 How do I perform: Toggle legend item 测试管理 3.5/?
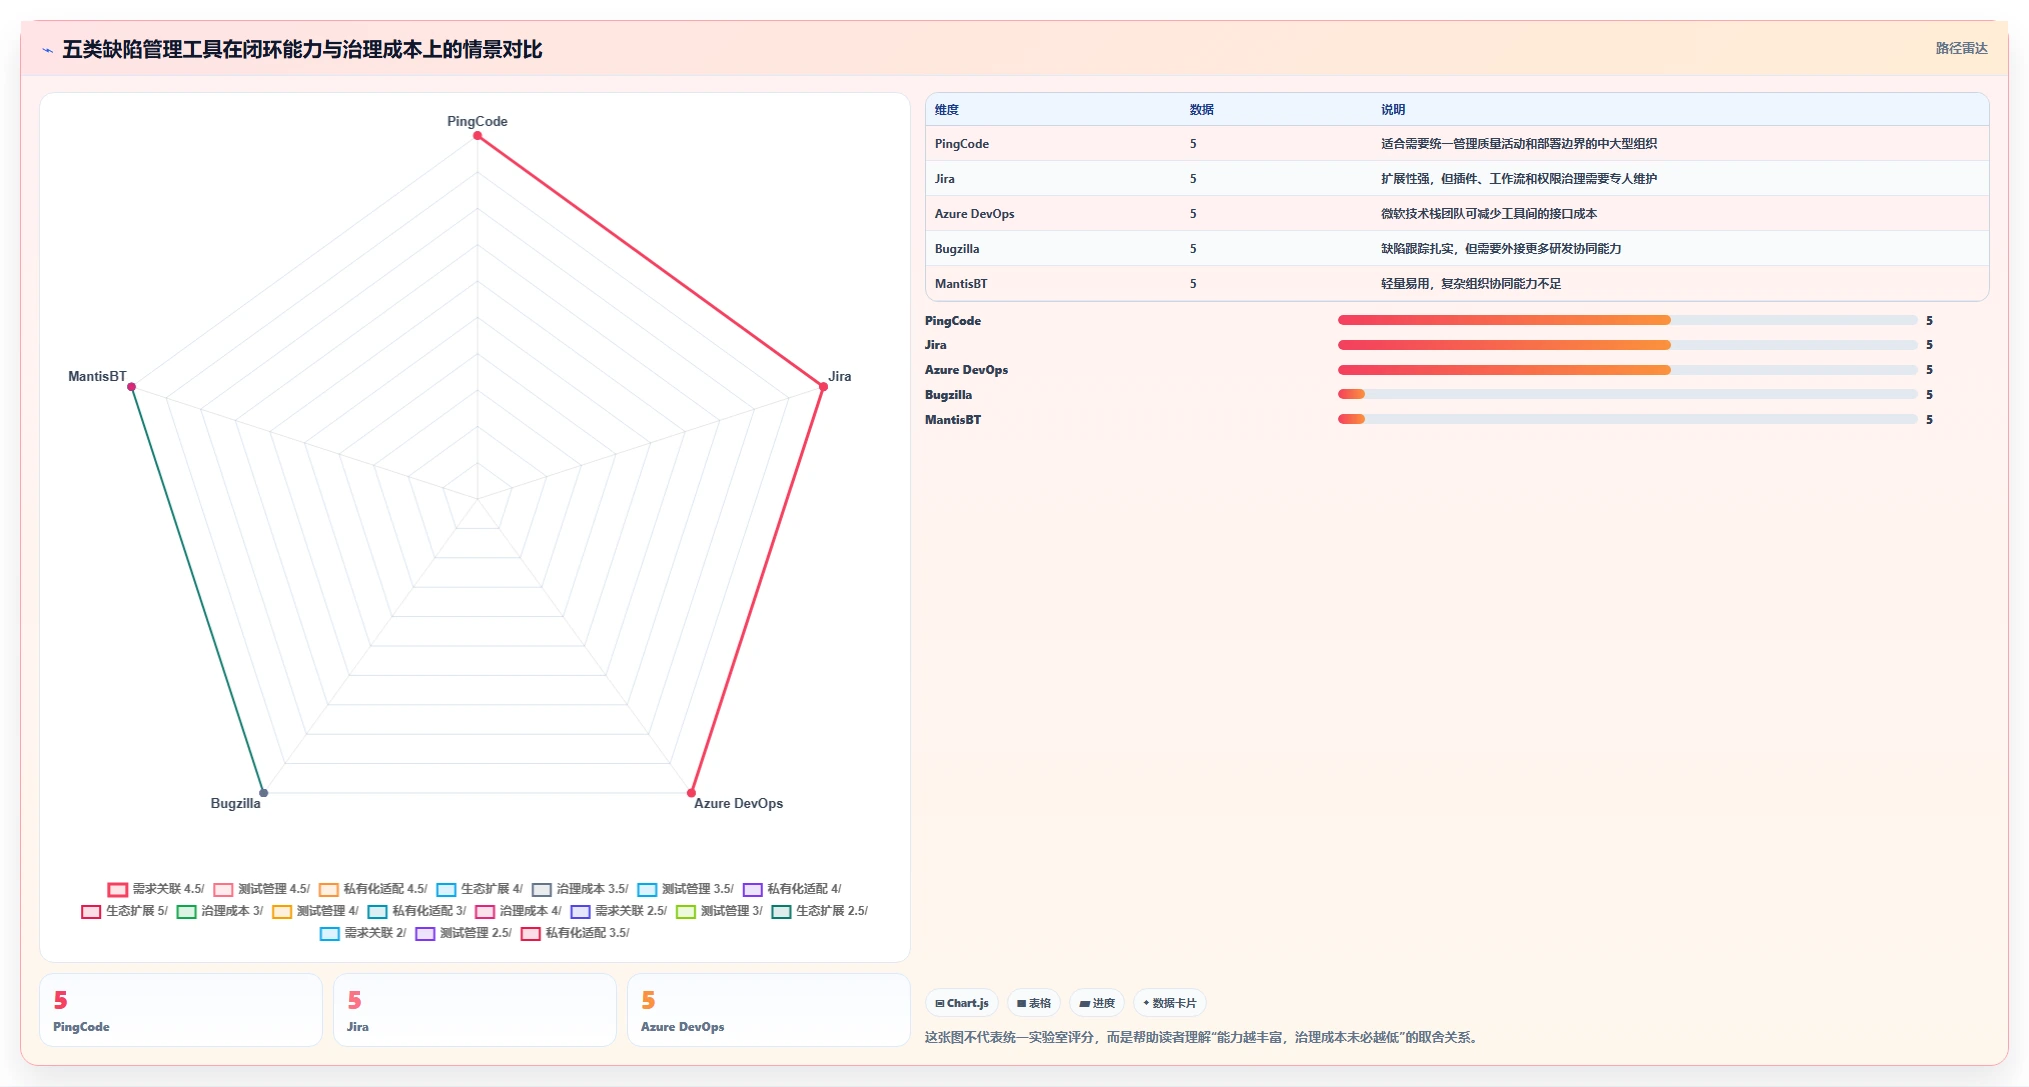point(686,889)
